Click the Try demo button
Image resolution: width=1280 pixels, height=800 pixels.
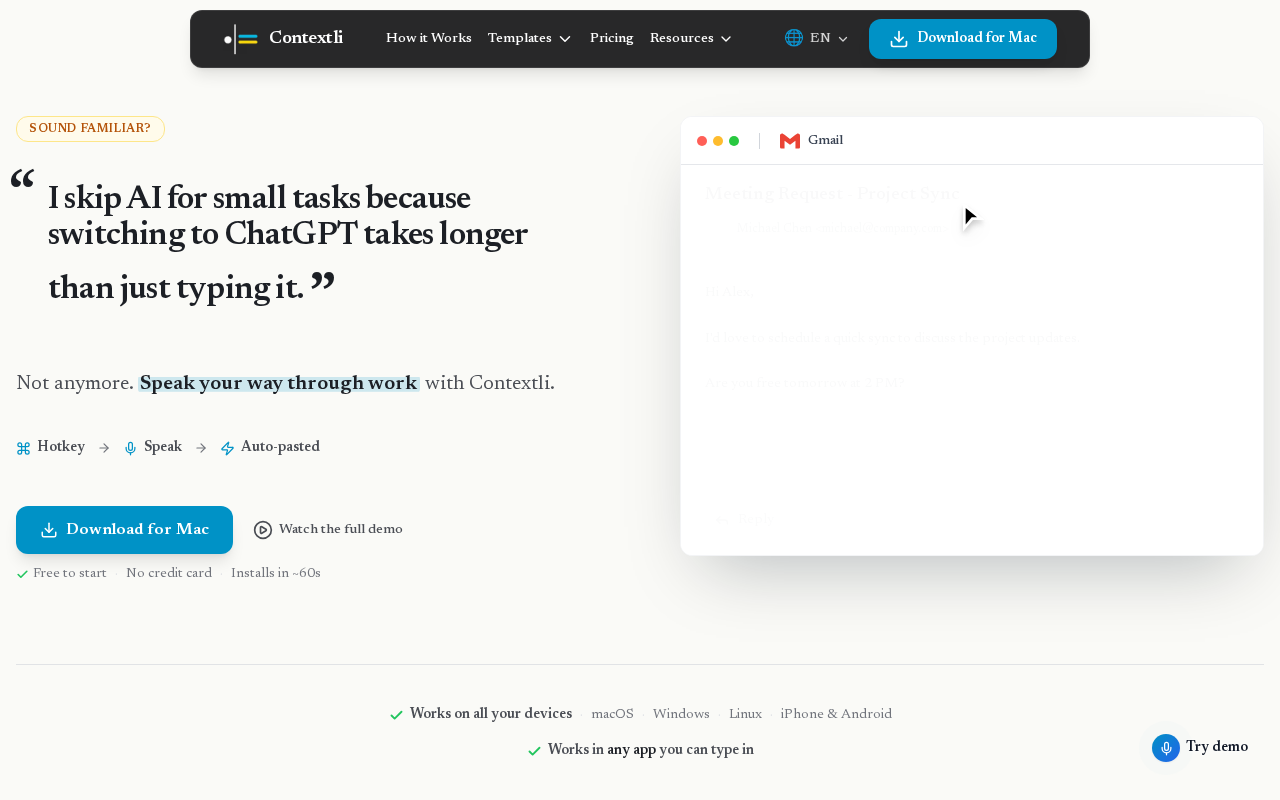pyautogui.click(x=1200, y=748)
